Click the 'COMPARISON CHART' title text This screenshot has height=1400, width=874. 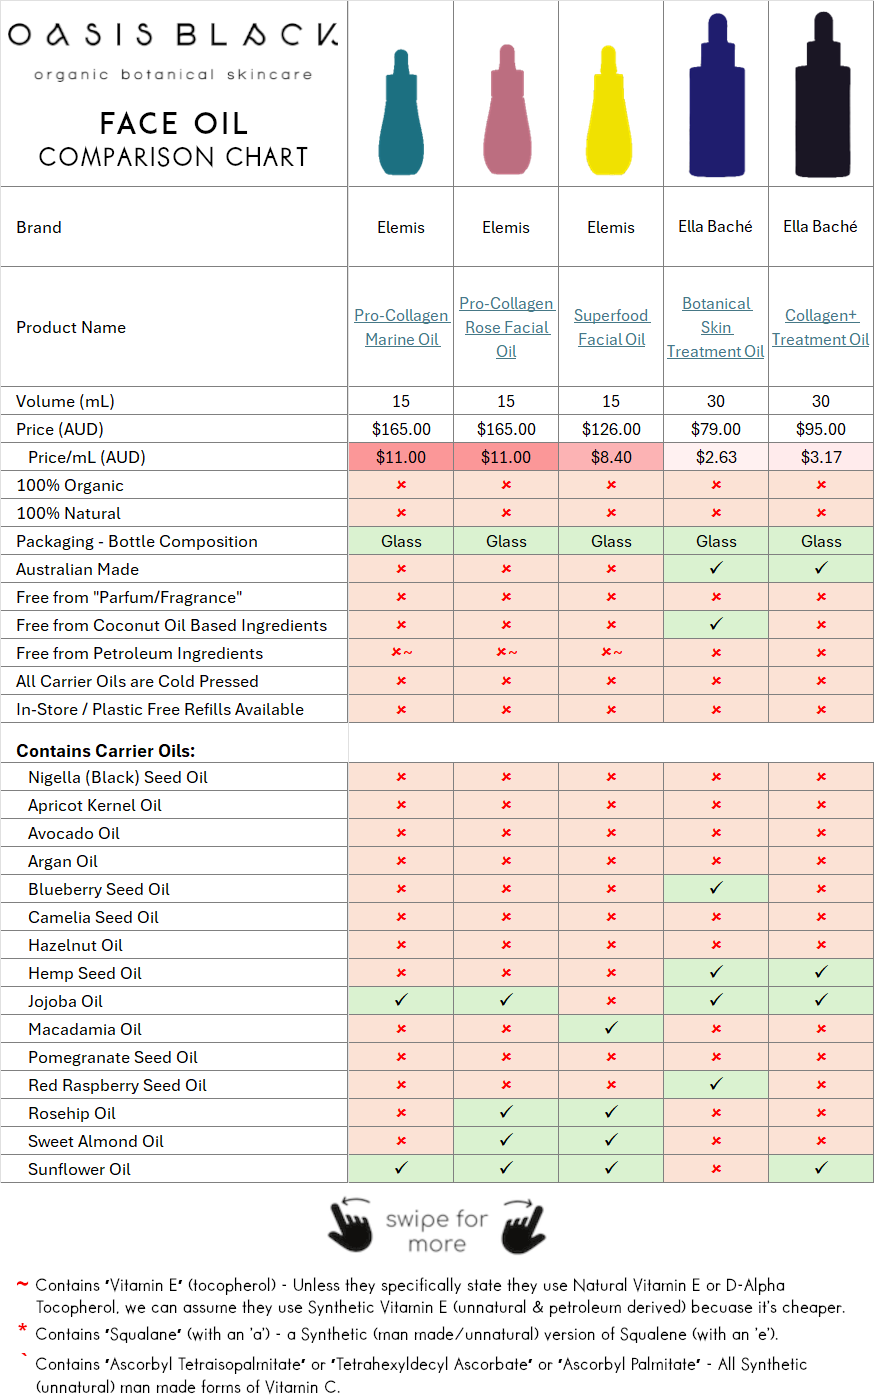tap(173, 157)
